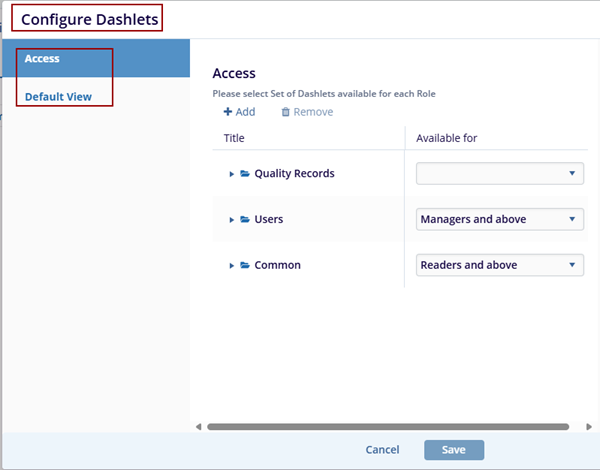
Task: Click the Cancel link
Action: click(382, 450)
